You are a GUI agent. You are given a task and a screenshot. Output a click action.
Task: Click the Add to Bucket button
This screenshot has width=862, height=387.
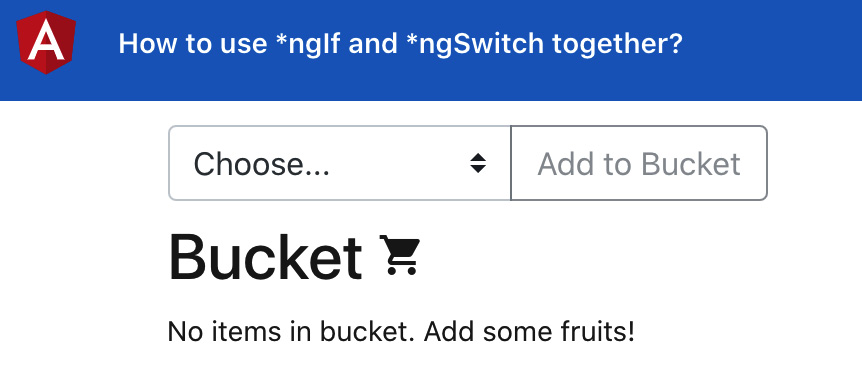(x=639, y=163)
